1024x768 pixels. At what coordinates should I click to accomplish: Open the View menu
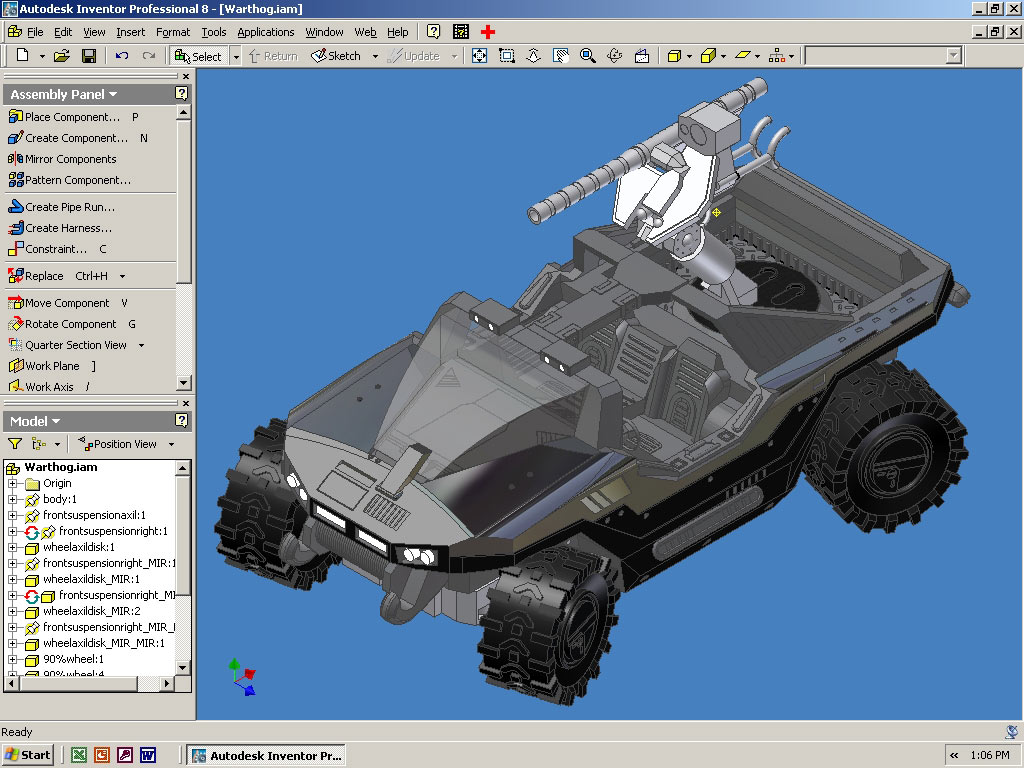(94, 32)
